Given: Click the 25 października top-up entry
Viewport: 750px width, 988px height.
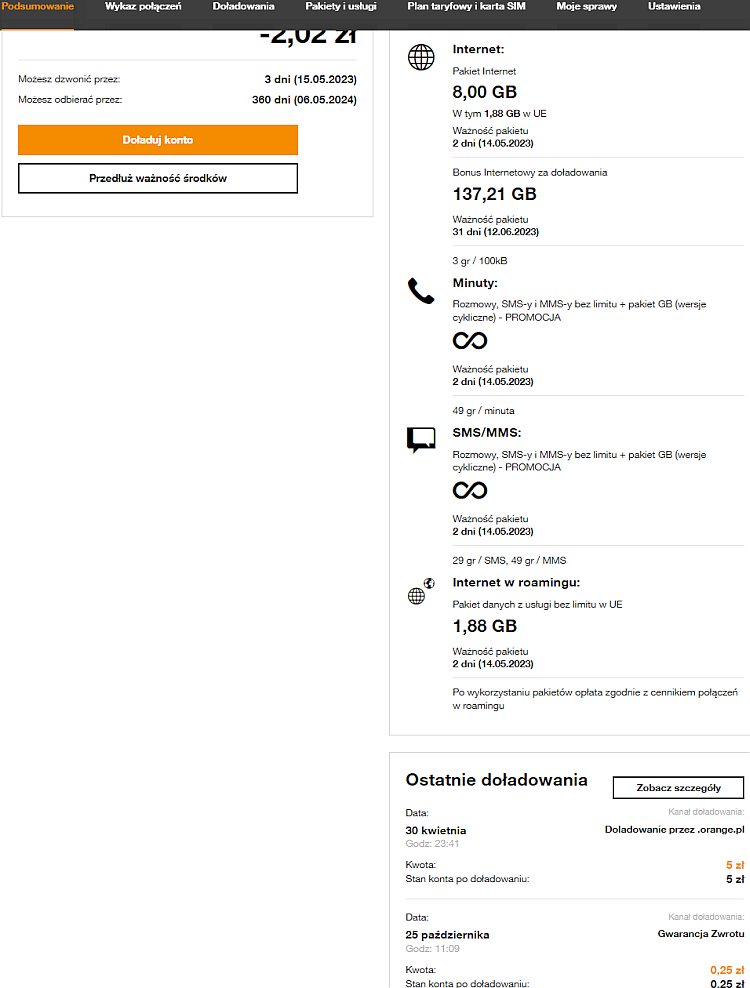Looking at the screenshot, I should (x=448, y=935).
